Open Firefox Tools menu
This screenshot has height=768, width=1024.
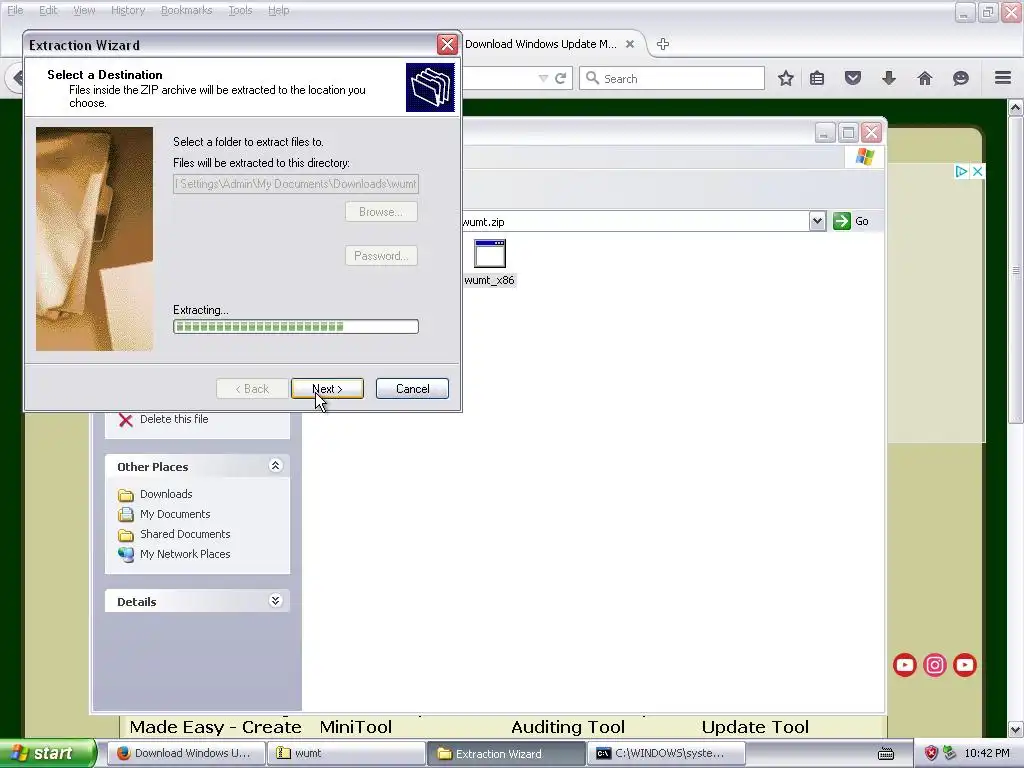[x=240, y=10]
